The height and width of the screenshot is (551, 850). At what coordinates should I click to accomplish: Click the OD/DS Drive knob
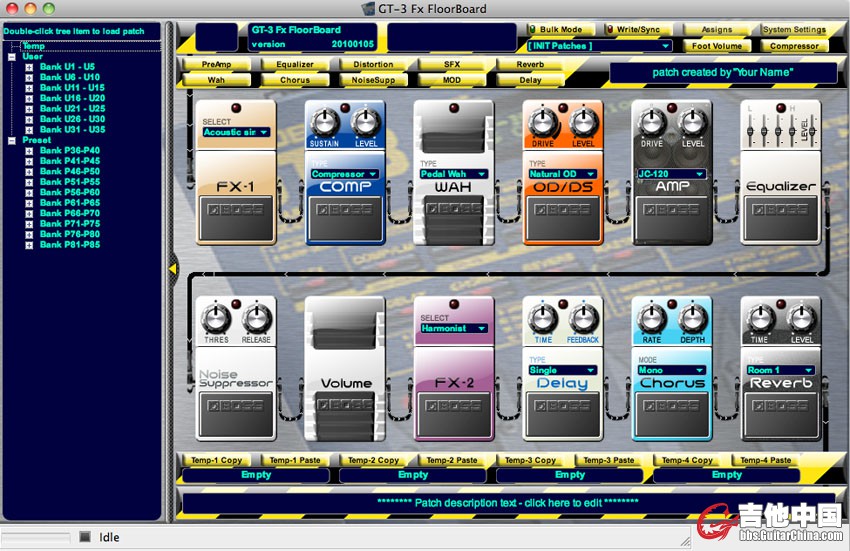(x=543, y=123)
